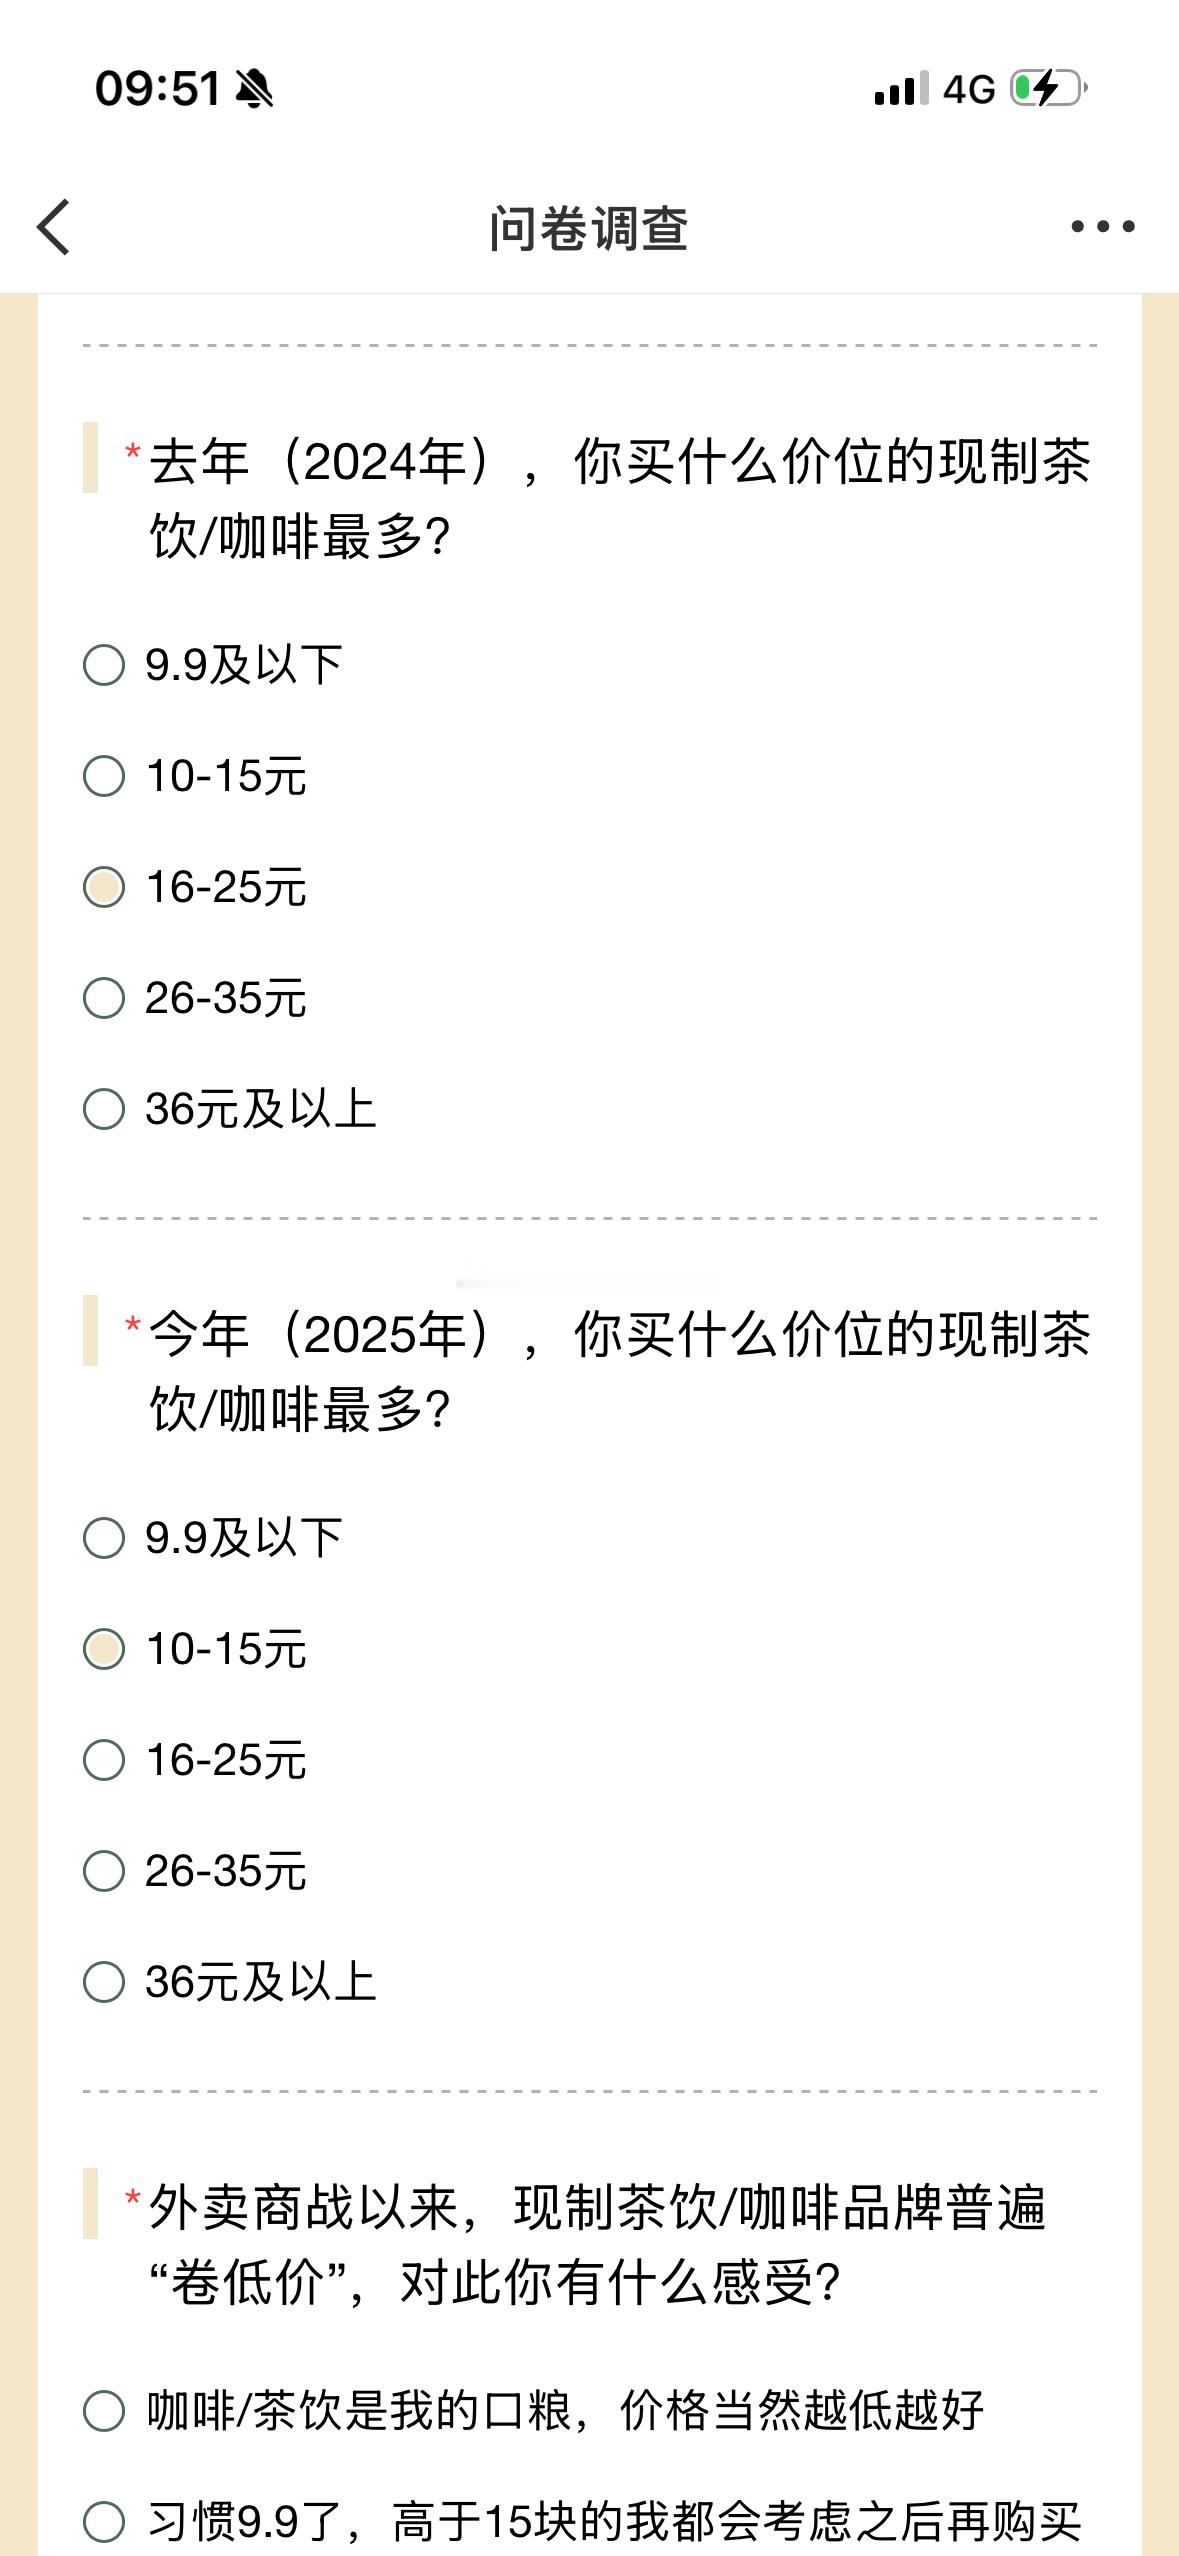Image resolution: width=1179 pixels, height=2556 pixels.
Task: Choose 16-25元 under the 2024 question
Action: (x=104, y=888)
